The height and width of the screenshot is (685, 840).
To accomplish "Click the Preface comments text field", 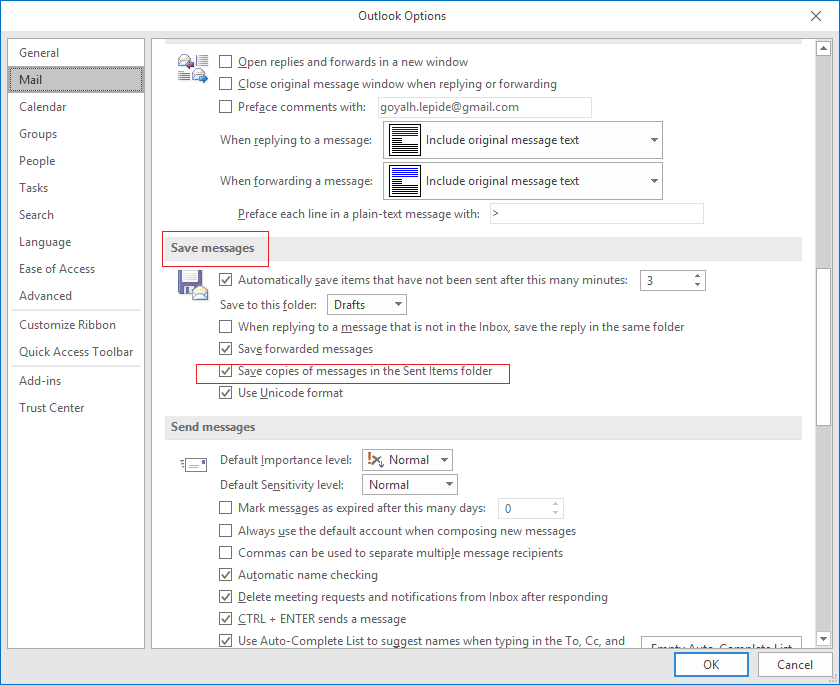I will 484,107.
